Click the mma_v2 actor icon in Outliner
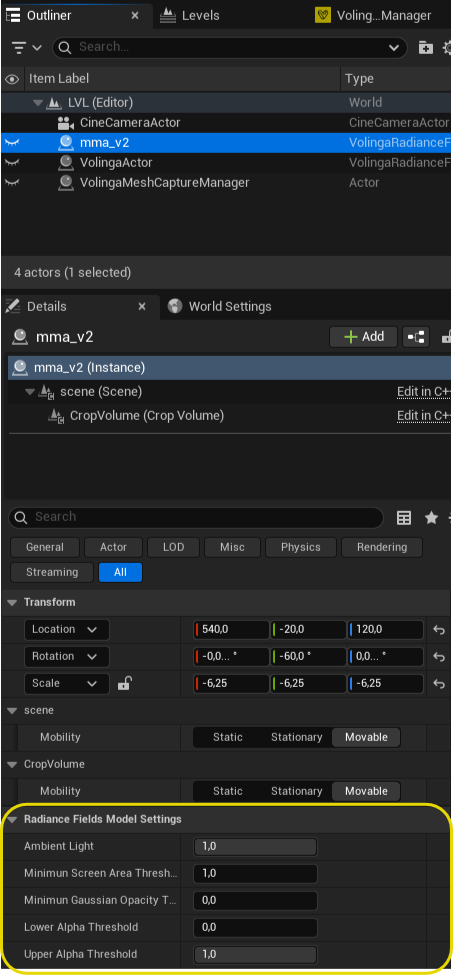This screenshot has height=976, width=454. click(66, 143)
